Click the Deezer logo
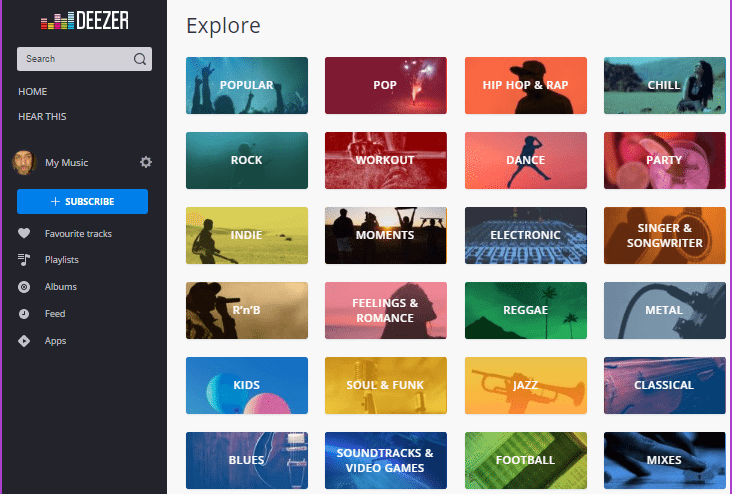 84,21
